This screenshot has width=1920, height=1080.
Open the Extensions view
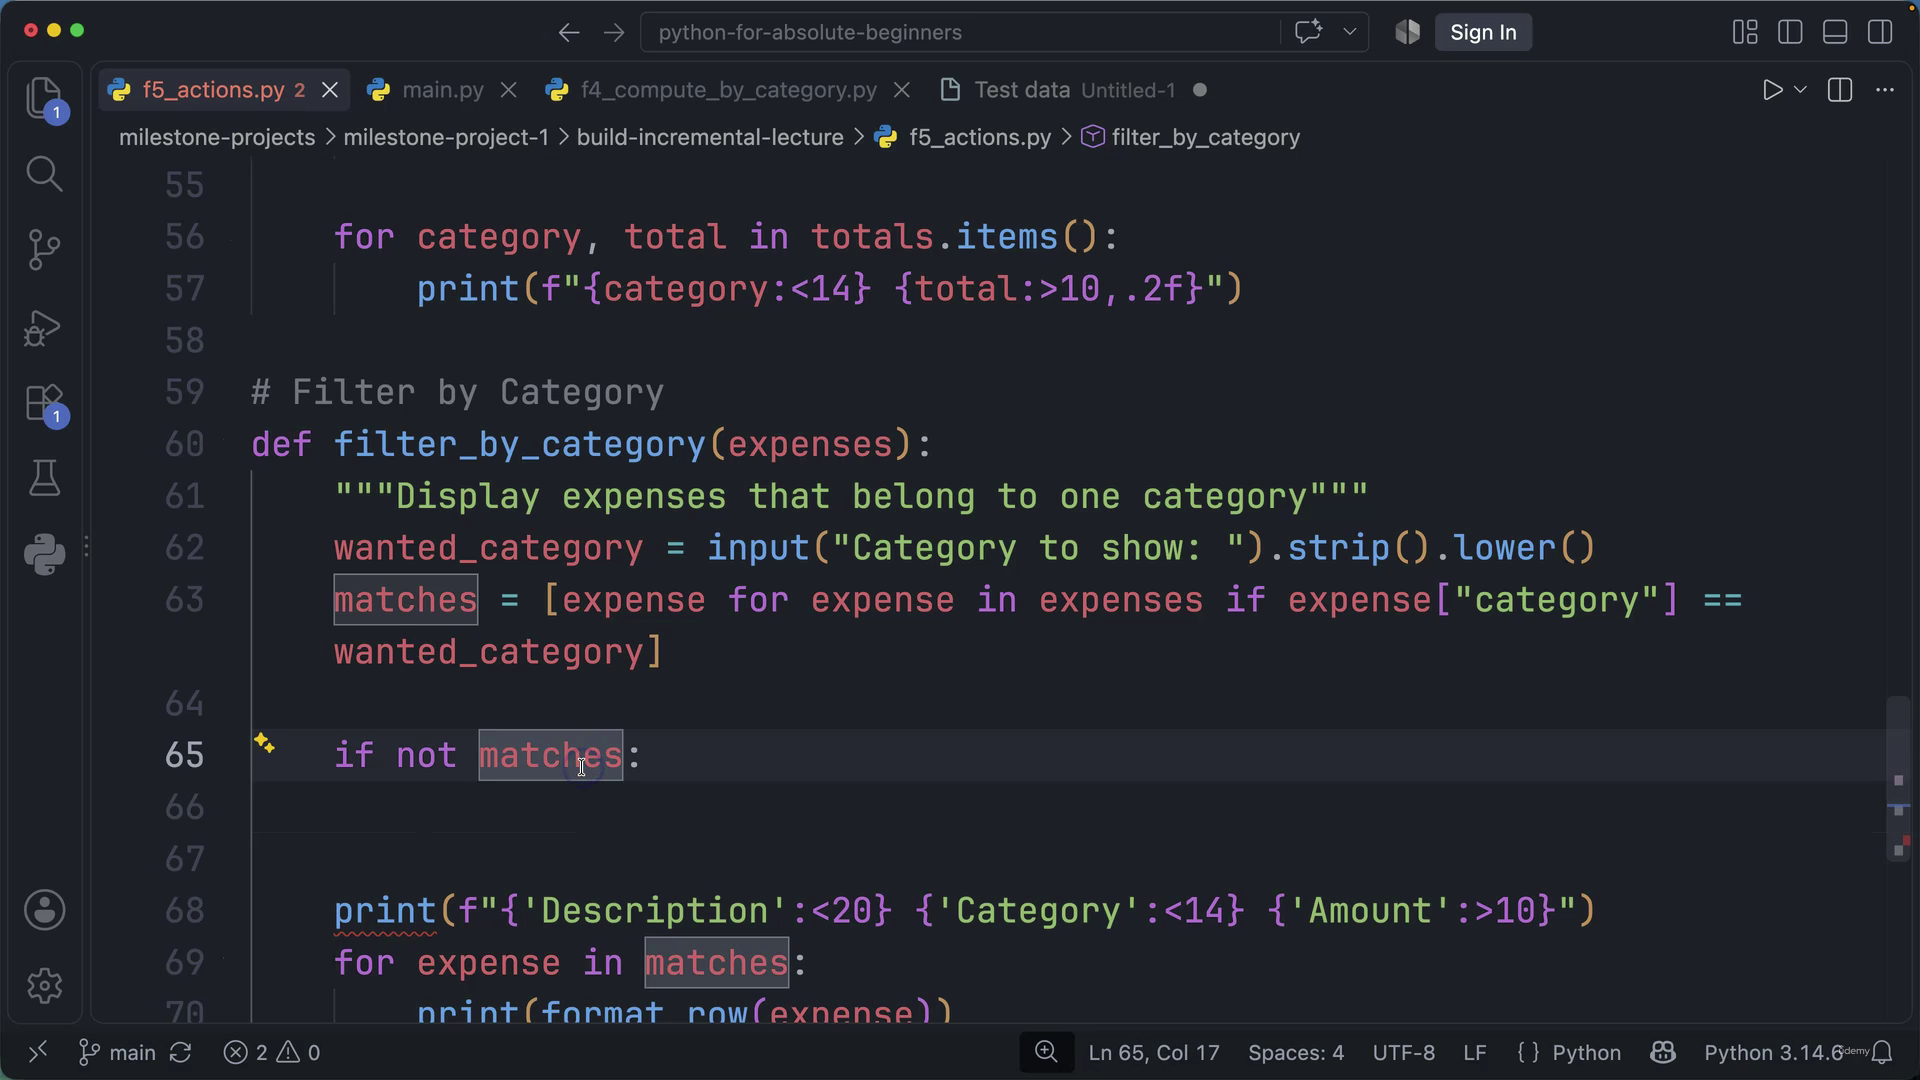click(44, 404)
